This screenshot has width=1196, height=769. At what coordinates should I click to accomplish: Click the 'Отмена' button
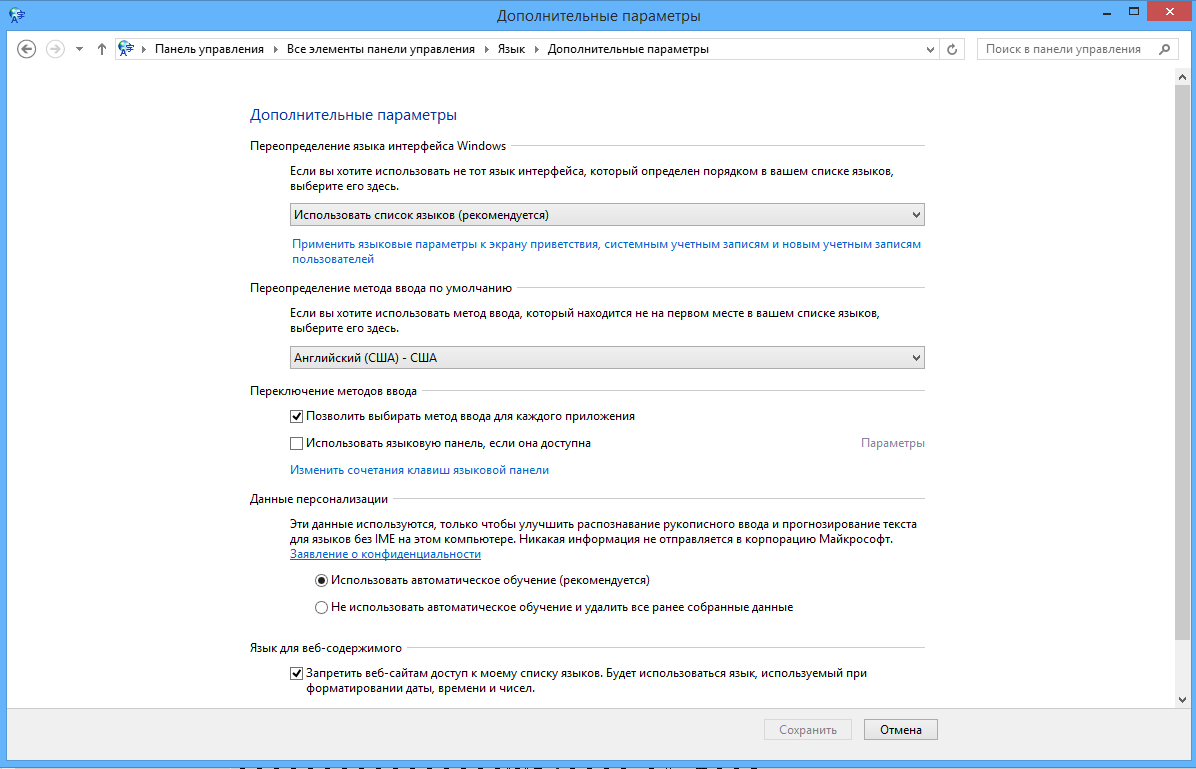[x=901, y=730]
